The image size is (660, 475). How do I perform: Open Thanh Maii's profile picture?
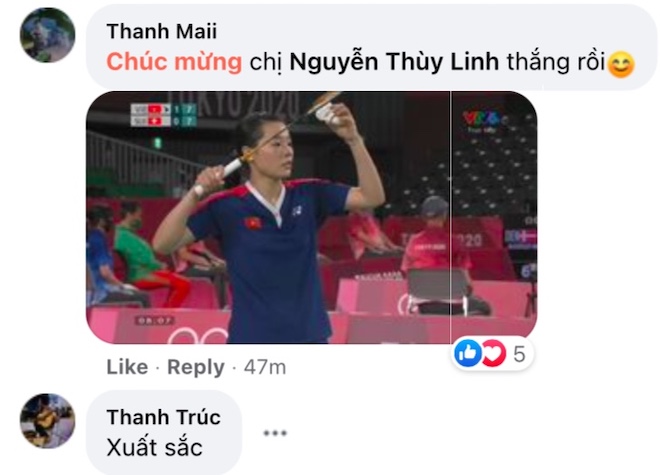tap(48, 35)
